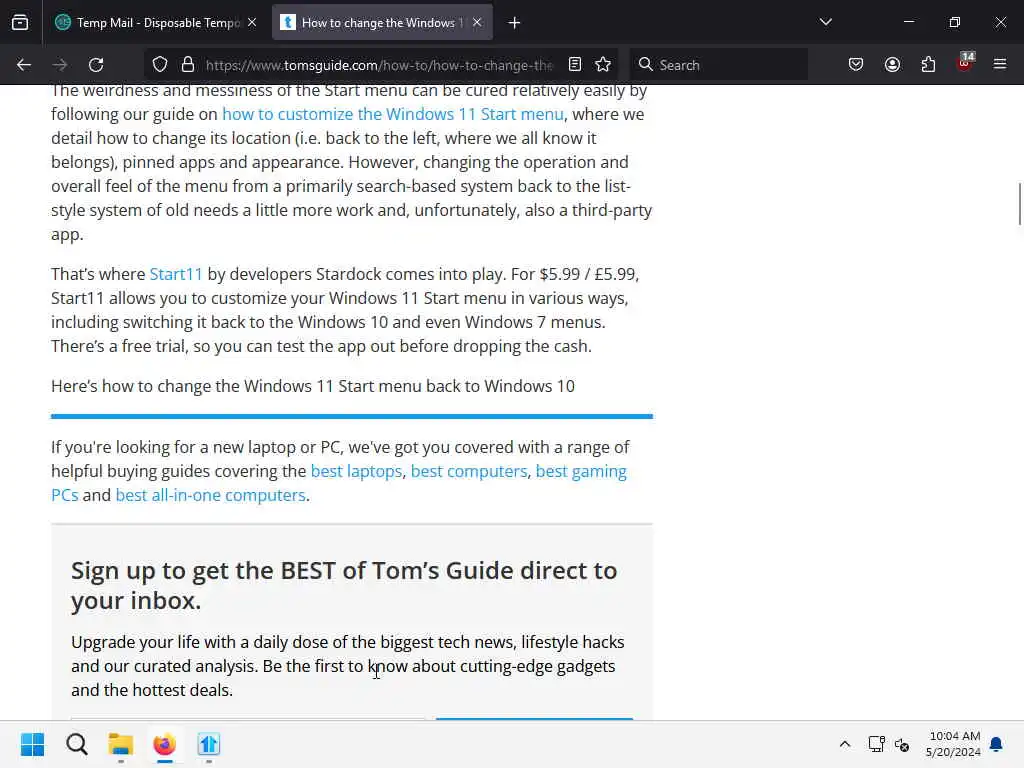Screen dimensions: 1024x768
Task: Open the blue arrow app in taskbar
Action: click(209, 744)
